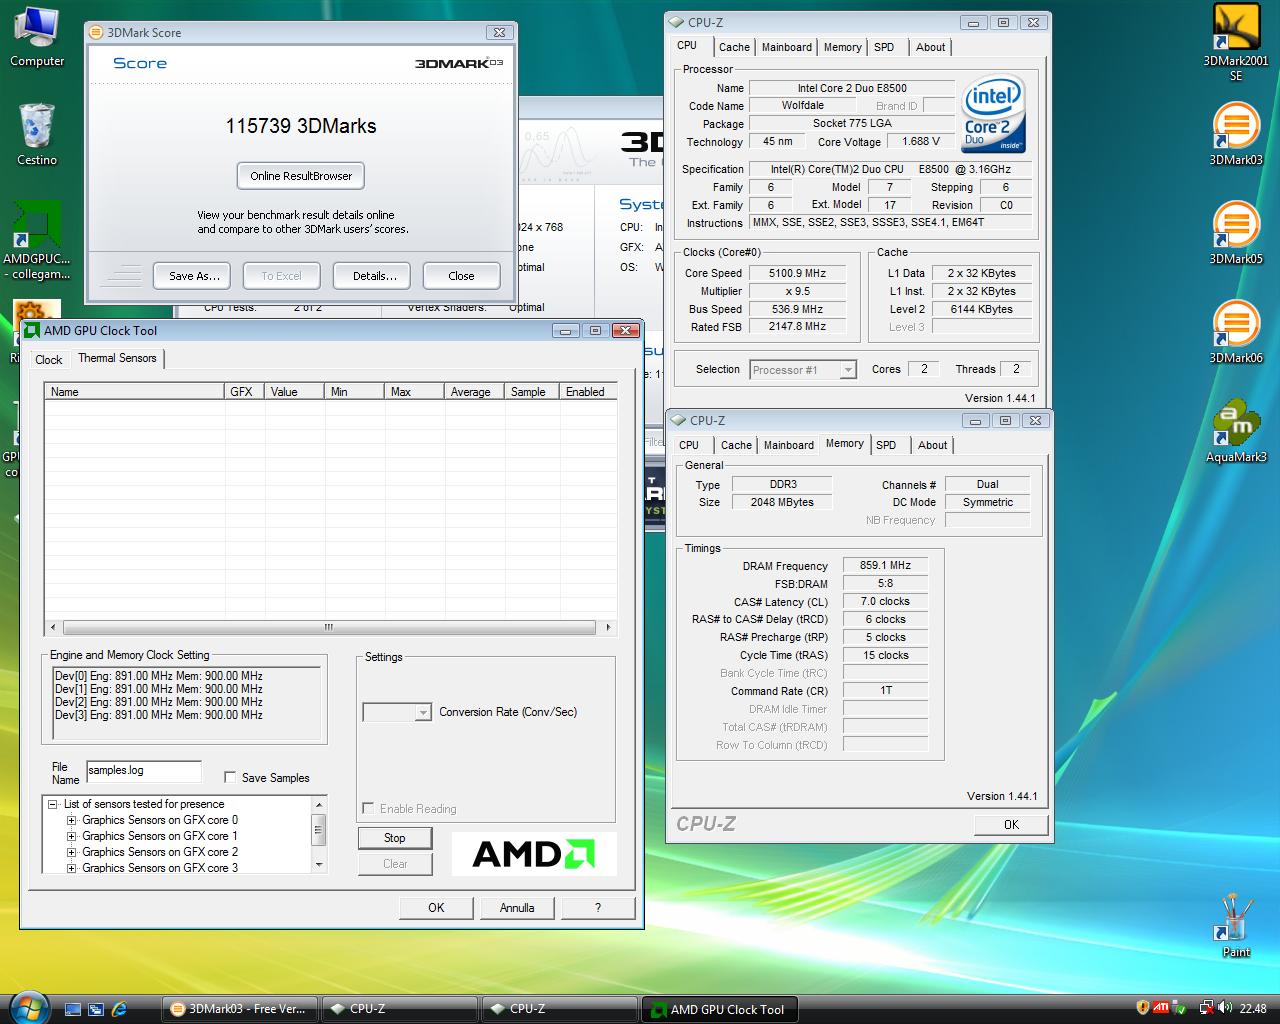Open the AMDGPUC... shortcut on the desktop
The image size is (1280, 1024).
pyautogui.click(x=37, y=240)
